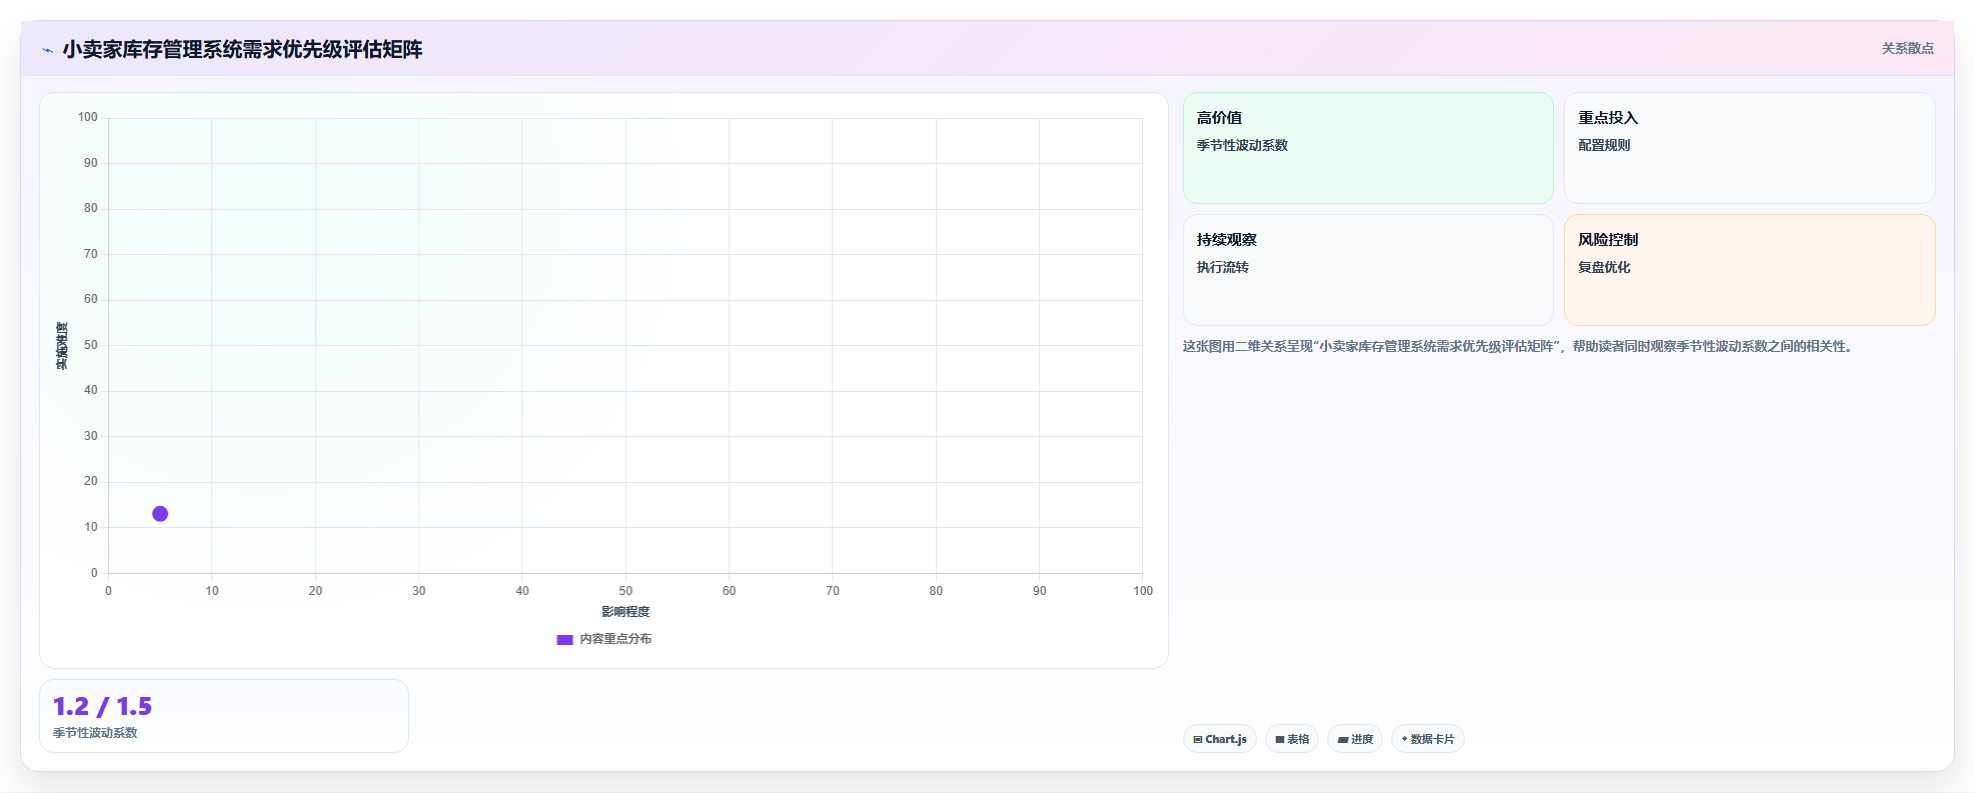Open the 持续观察 quadrant card
This screenshot has width=1975, height=793.
tap(1367, 270)
